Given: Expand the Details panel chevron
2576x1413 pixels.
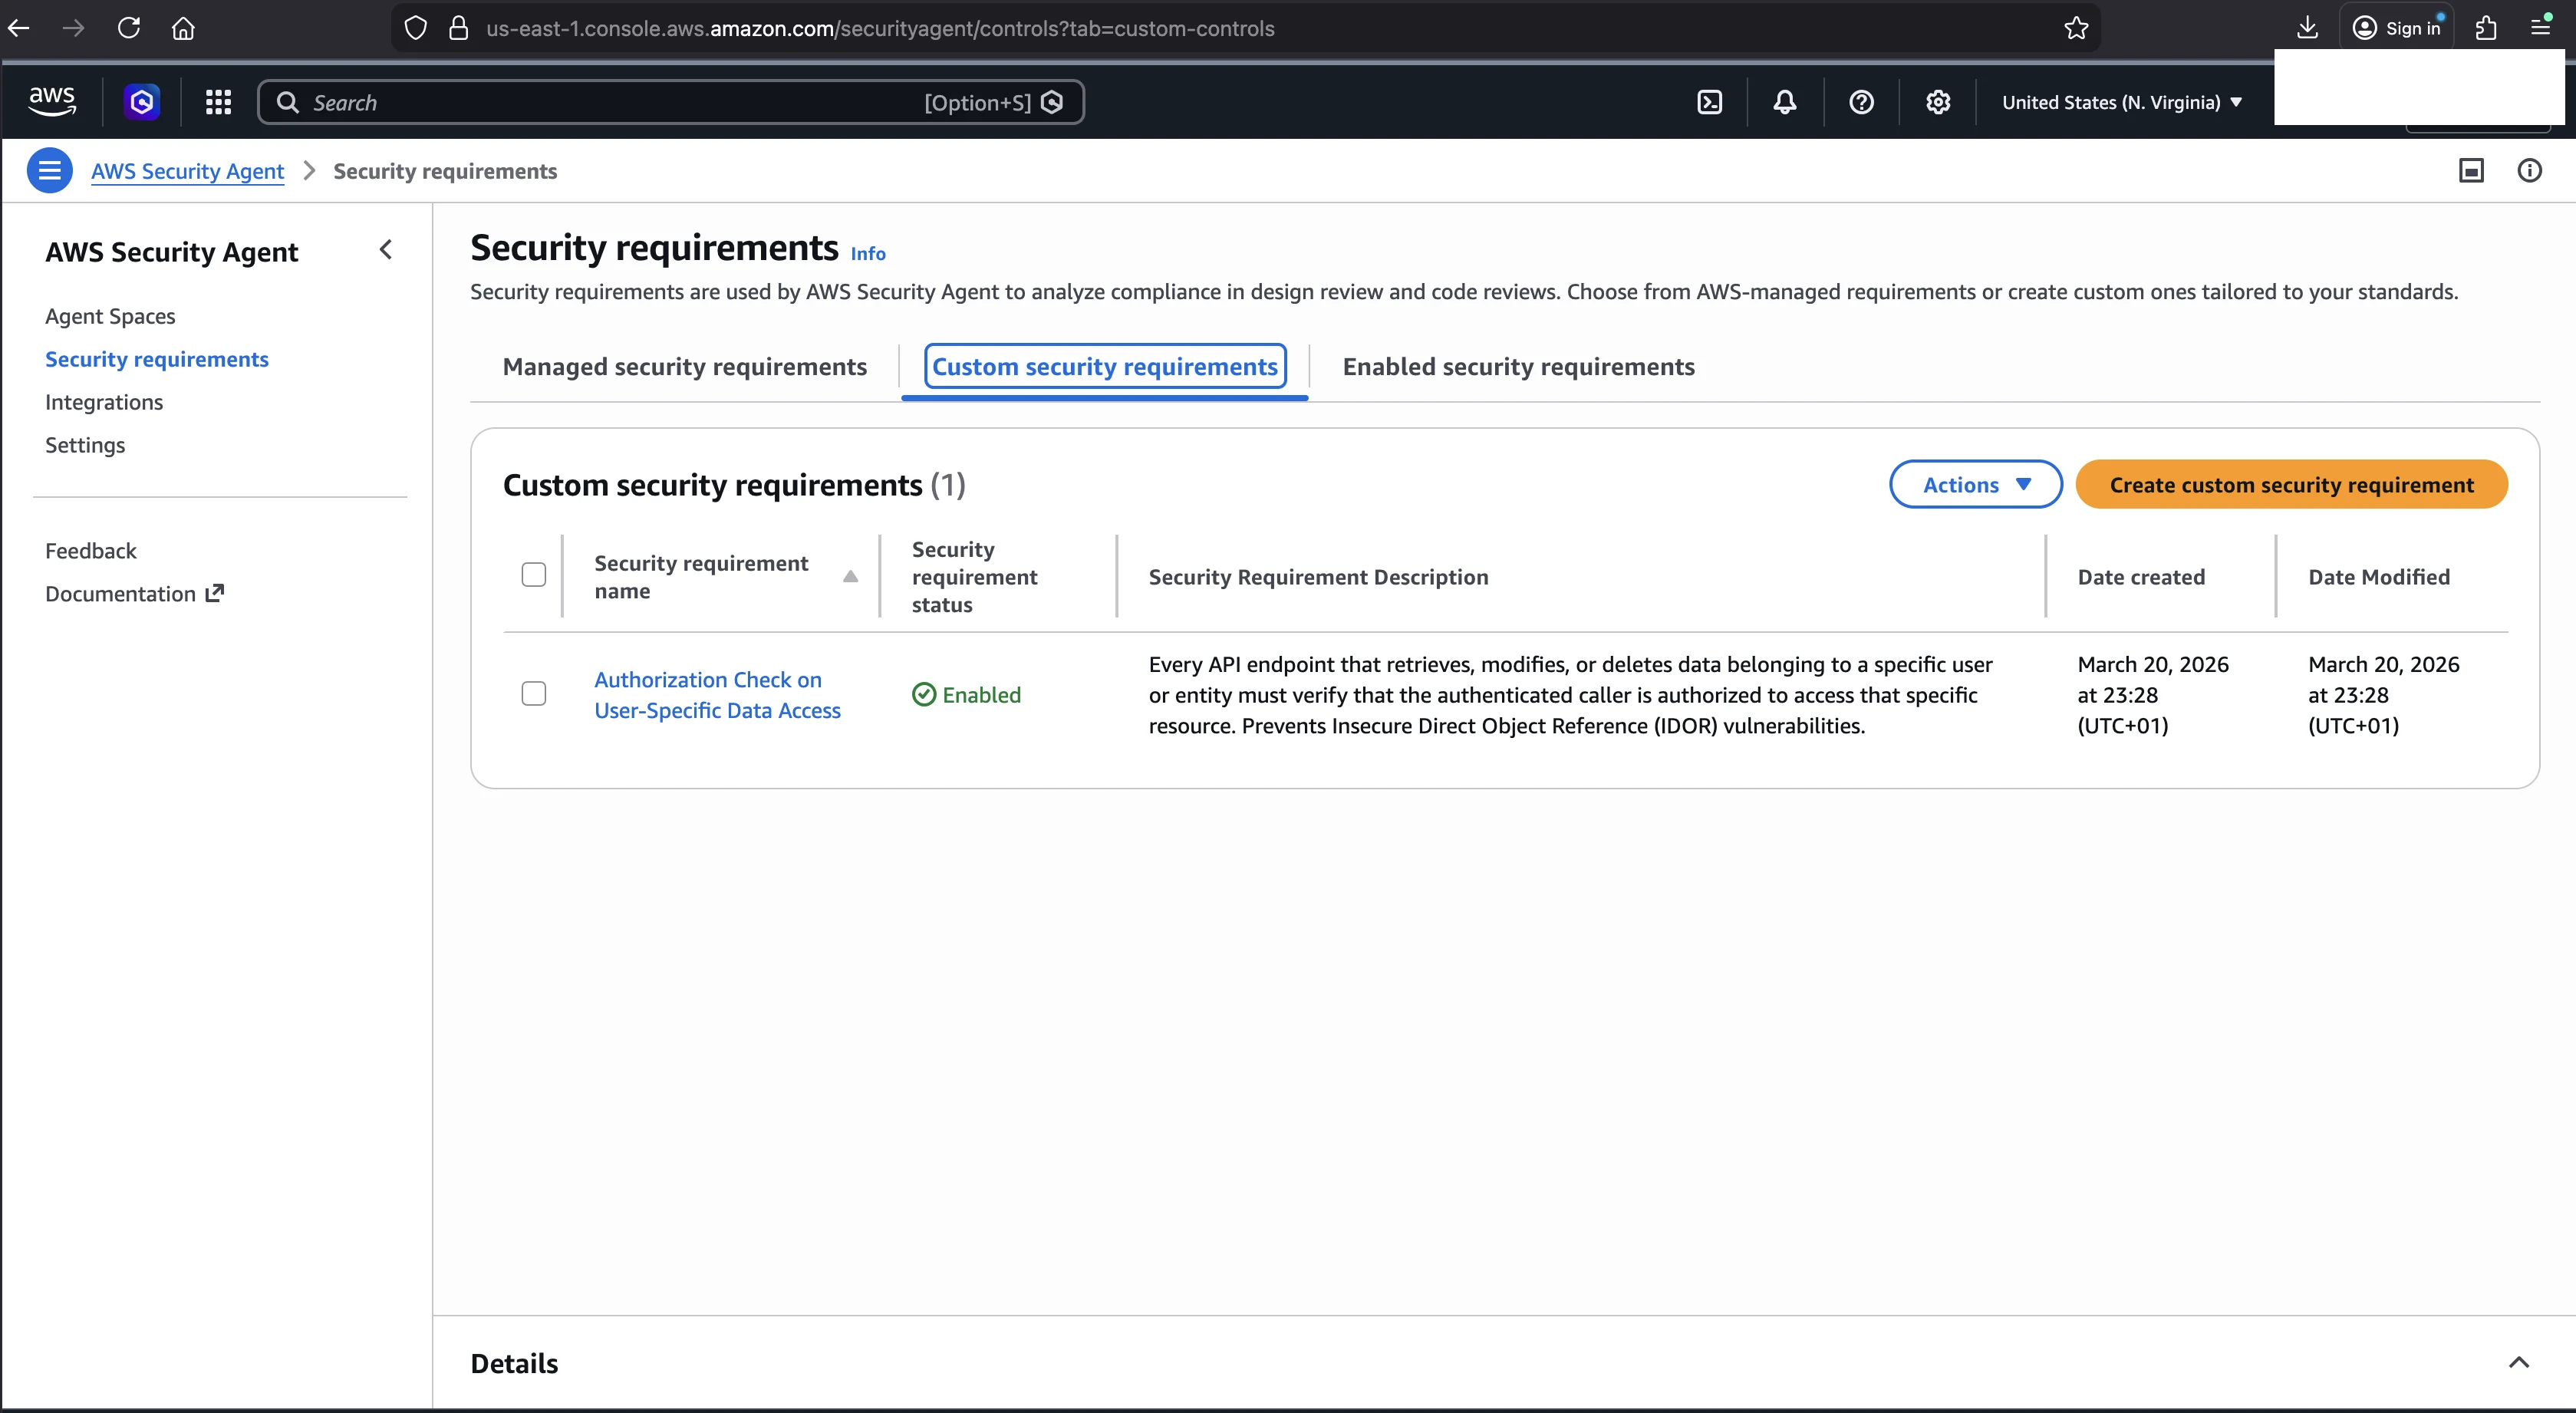Looking at the screenshot, I should point(2519,1362).
